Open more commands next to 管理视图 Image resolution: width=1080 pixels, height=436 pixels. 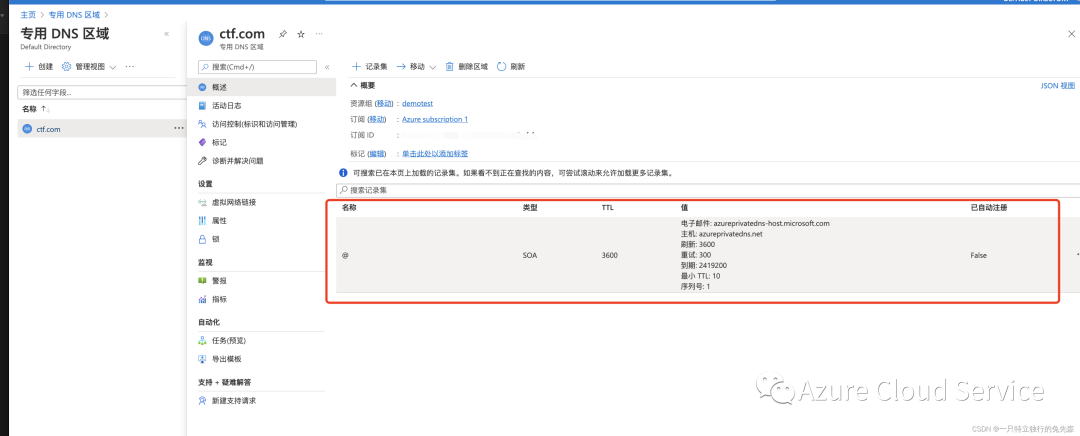click(129, 67)
